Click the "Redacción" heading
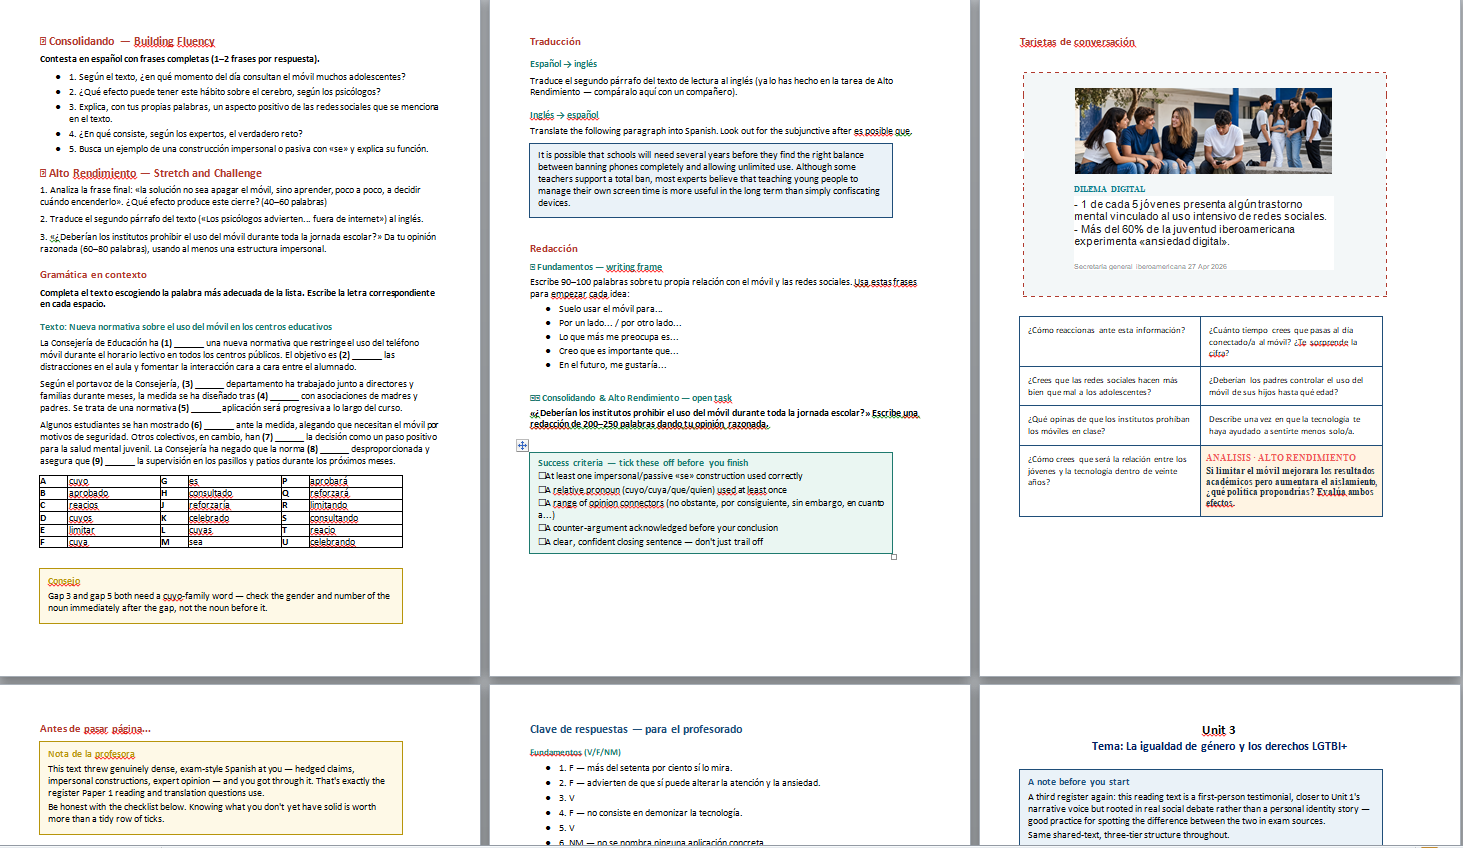1463x848 pixels. [554, 249]
